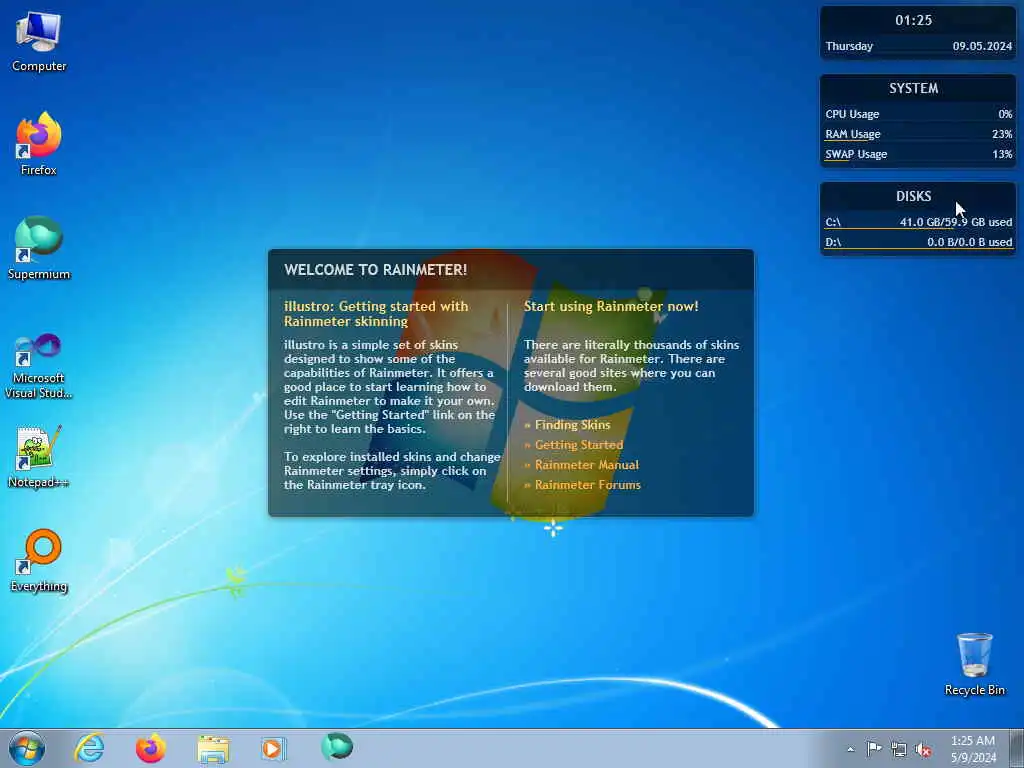Image resolution: width=1024 pixels, height=768 pixels.
Task: Open the taskbar clock and date
Action: [x=973, y=749]
